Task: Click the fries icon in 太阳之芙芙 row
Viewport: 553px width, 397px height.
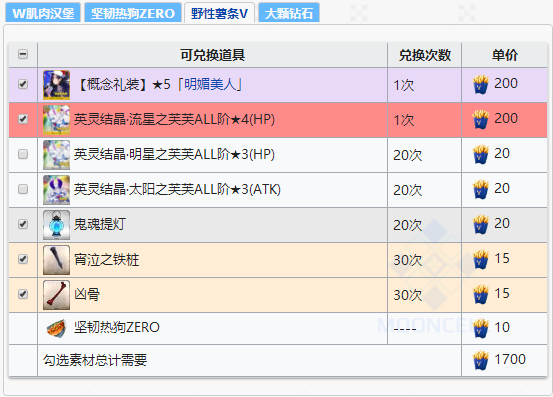Action: coord(481,189)
